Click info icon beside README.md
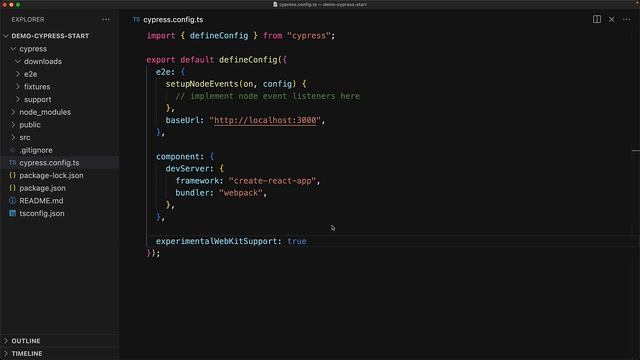The height and width of the screenshot is (360, 640). 13,200
